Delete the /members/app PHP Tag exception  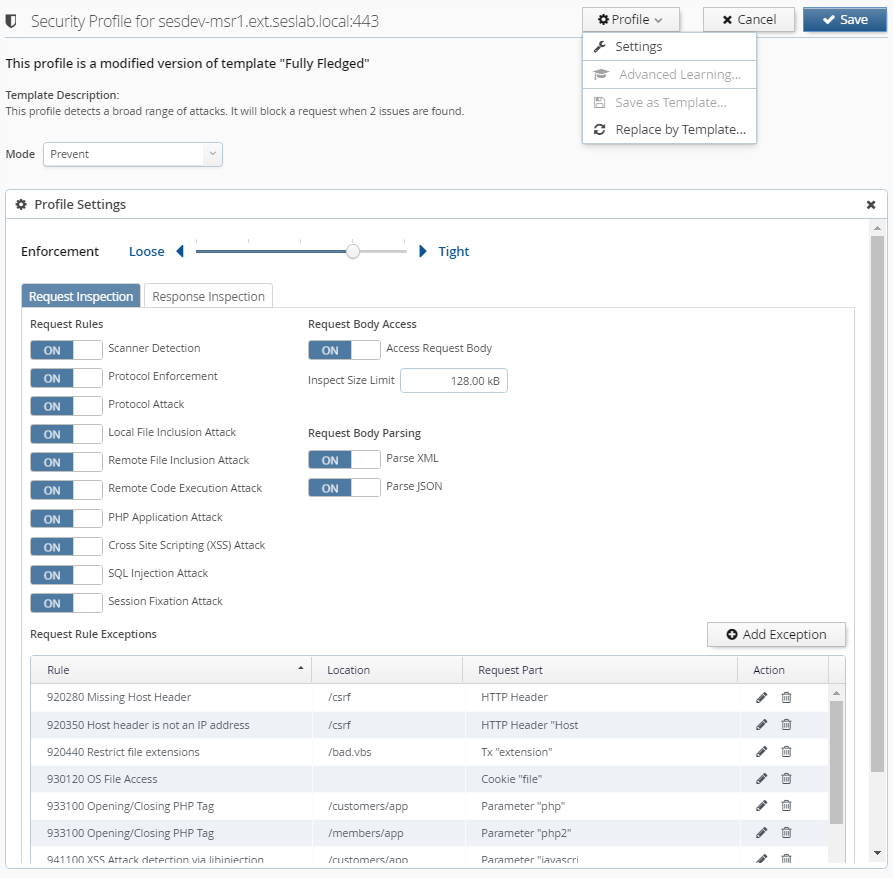[x=786, y=833]
